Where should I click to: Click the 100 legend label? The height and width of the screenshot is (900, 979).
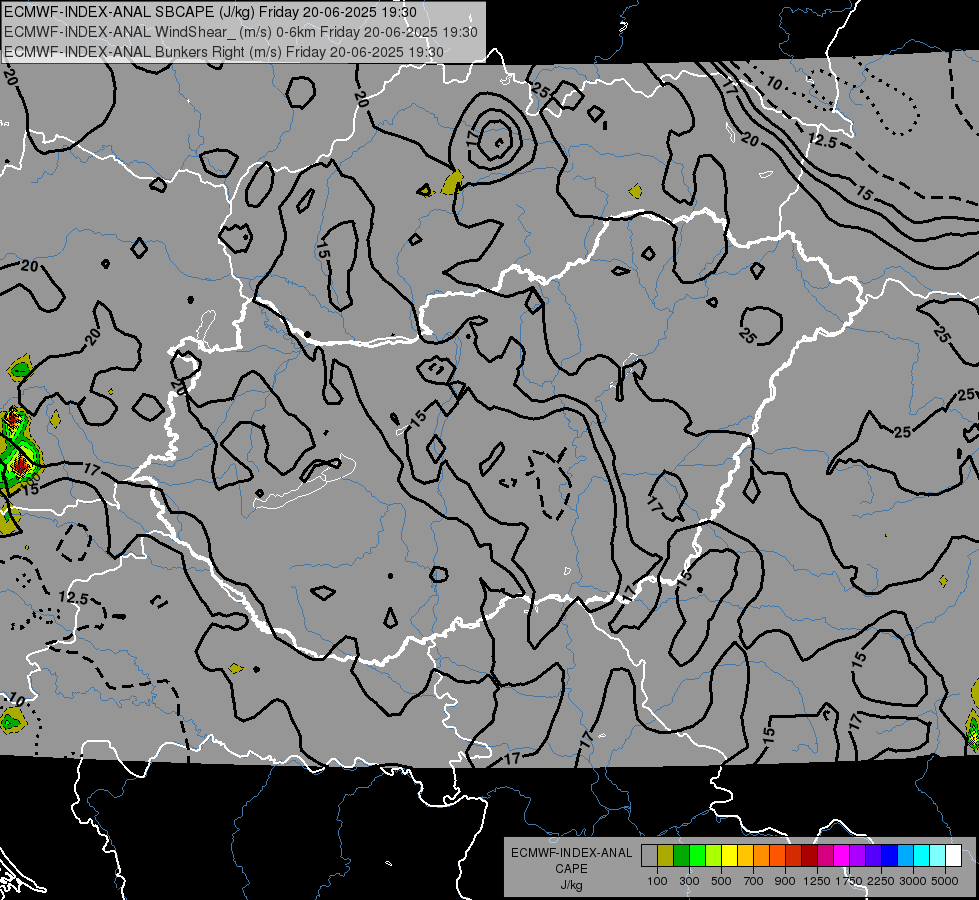point(657,881)
